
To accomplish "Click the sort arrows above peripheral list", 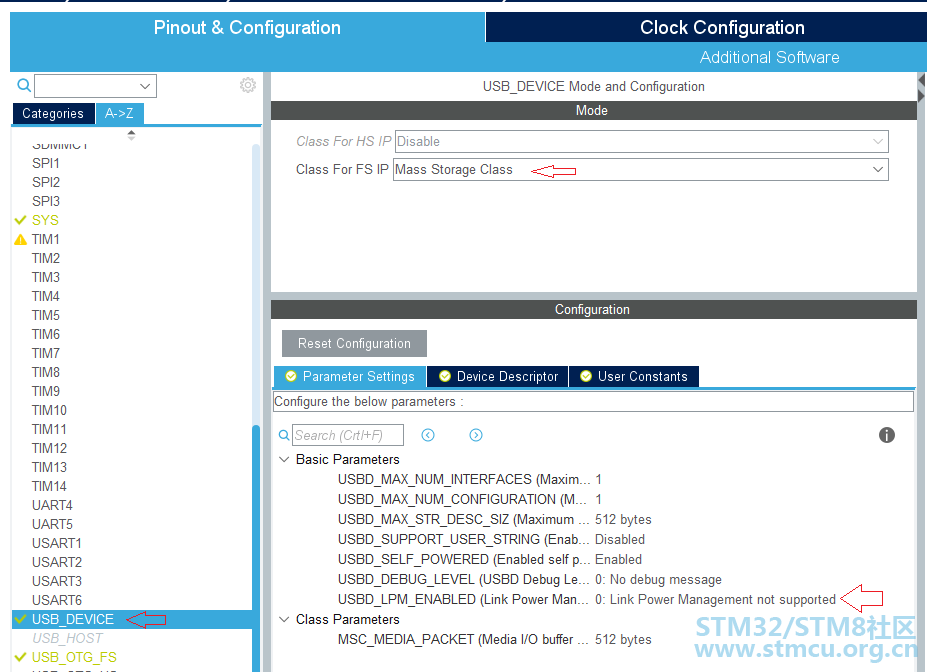I will [131, 135].
